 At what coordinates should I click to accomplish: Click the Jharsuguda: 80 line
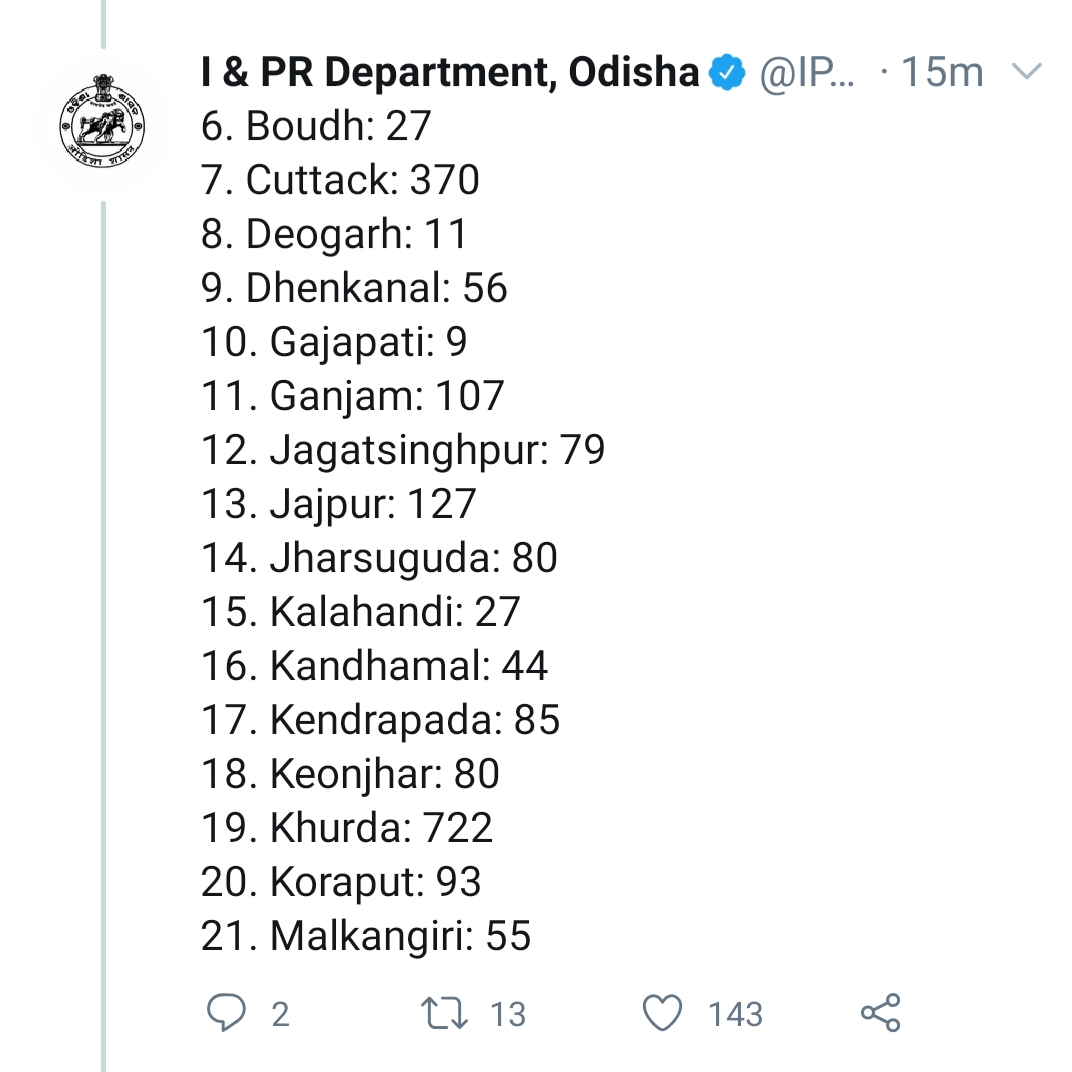[379, 558]
